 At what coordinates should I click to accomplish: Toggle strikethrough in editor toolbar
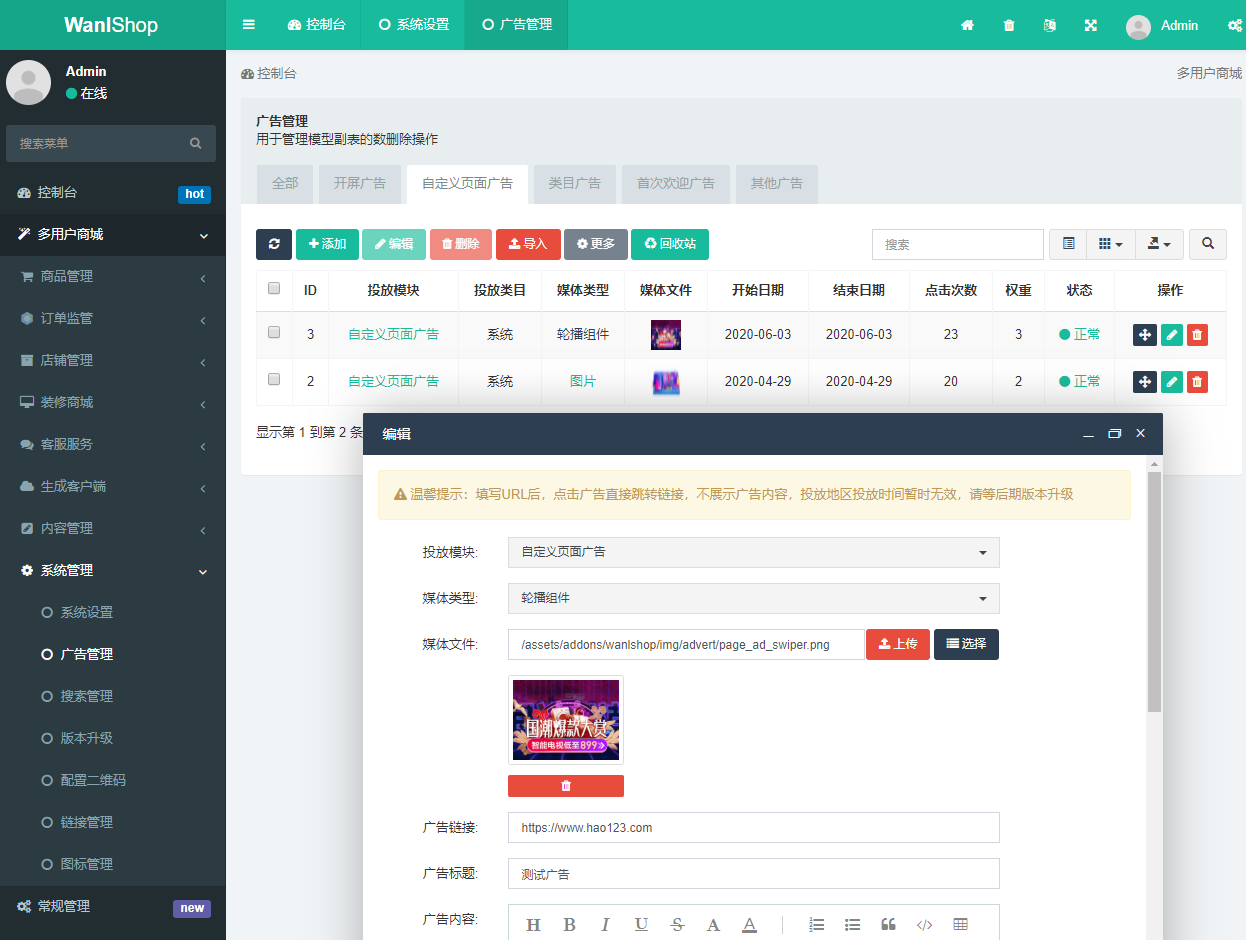(x=677, y=925)
